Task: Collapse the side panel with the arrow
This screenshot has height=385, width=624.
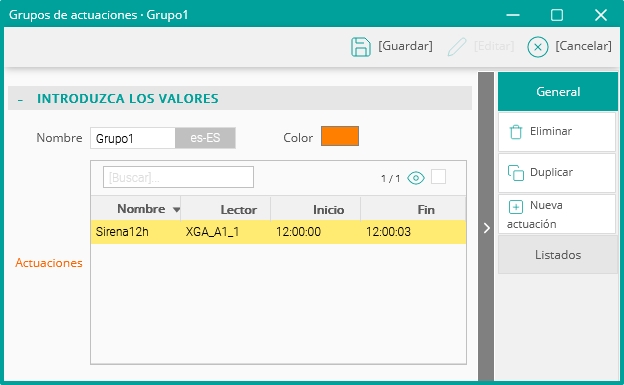Action: point(486,228)
